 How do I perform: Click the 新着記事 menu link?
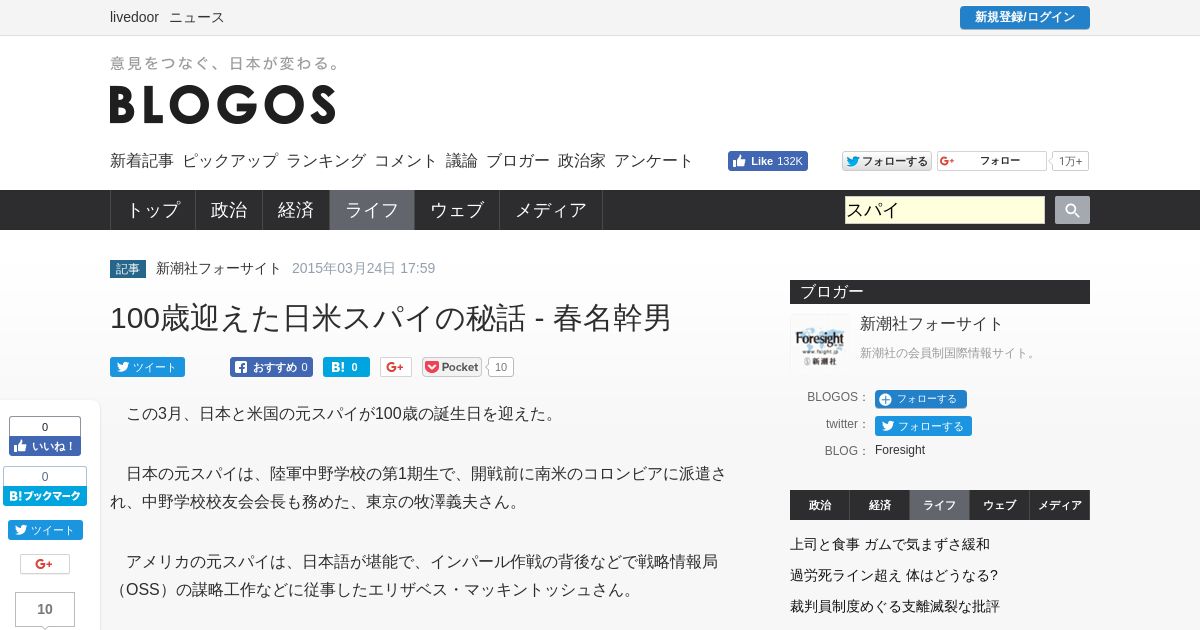[x=142, y=161]
